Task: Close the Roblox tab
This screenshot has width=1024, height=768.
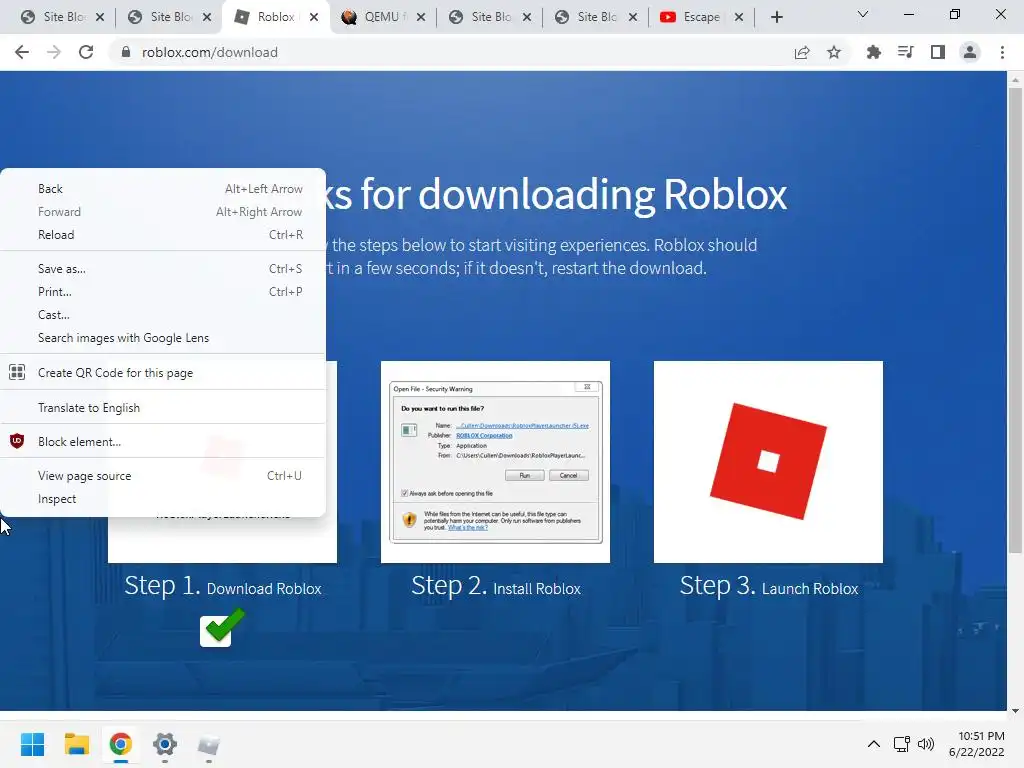Action: coord(314,17)
